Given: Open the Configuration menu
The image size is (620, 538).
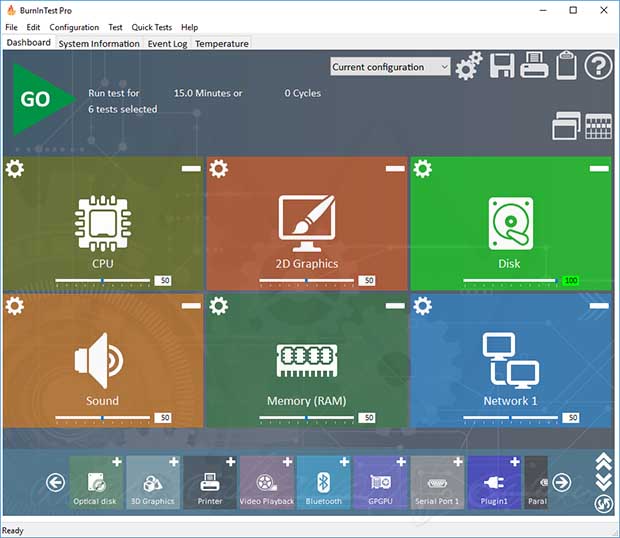Looking at the screenshot, I should click(74, 27).
